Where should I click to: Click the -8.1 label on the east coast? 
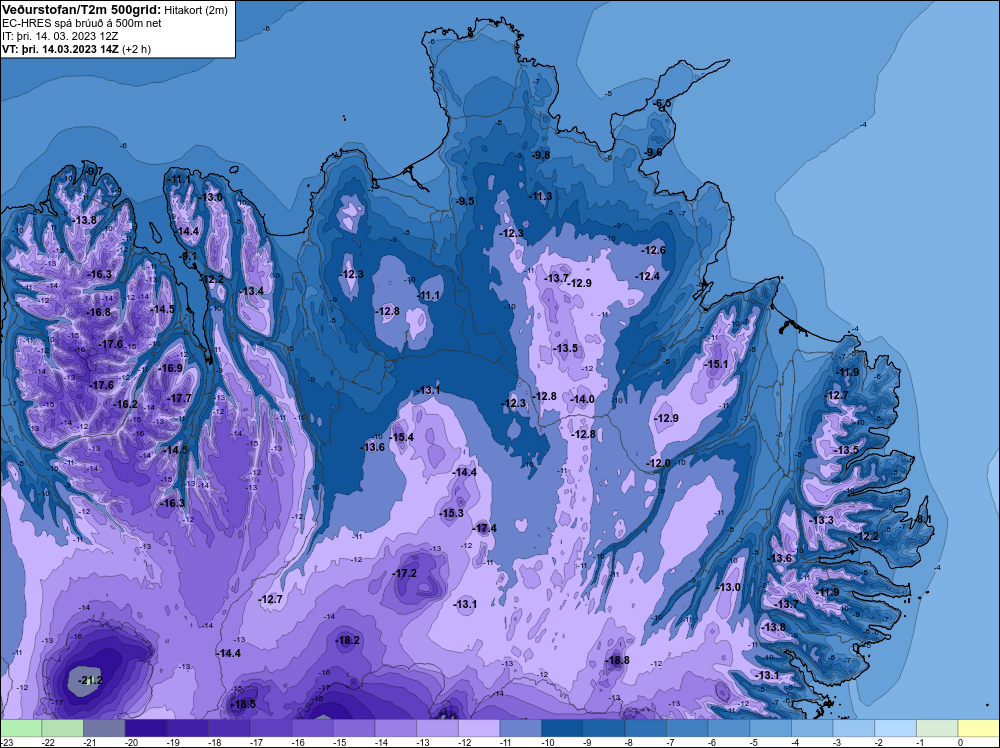pos(923,519)
